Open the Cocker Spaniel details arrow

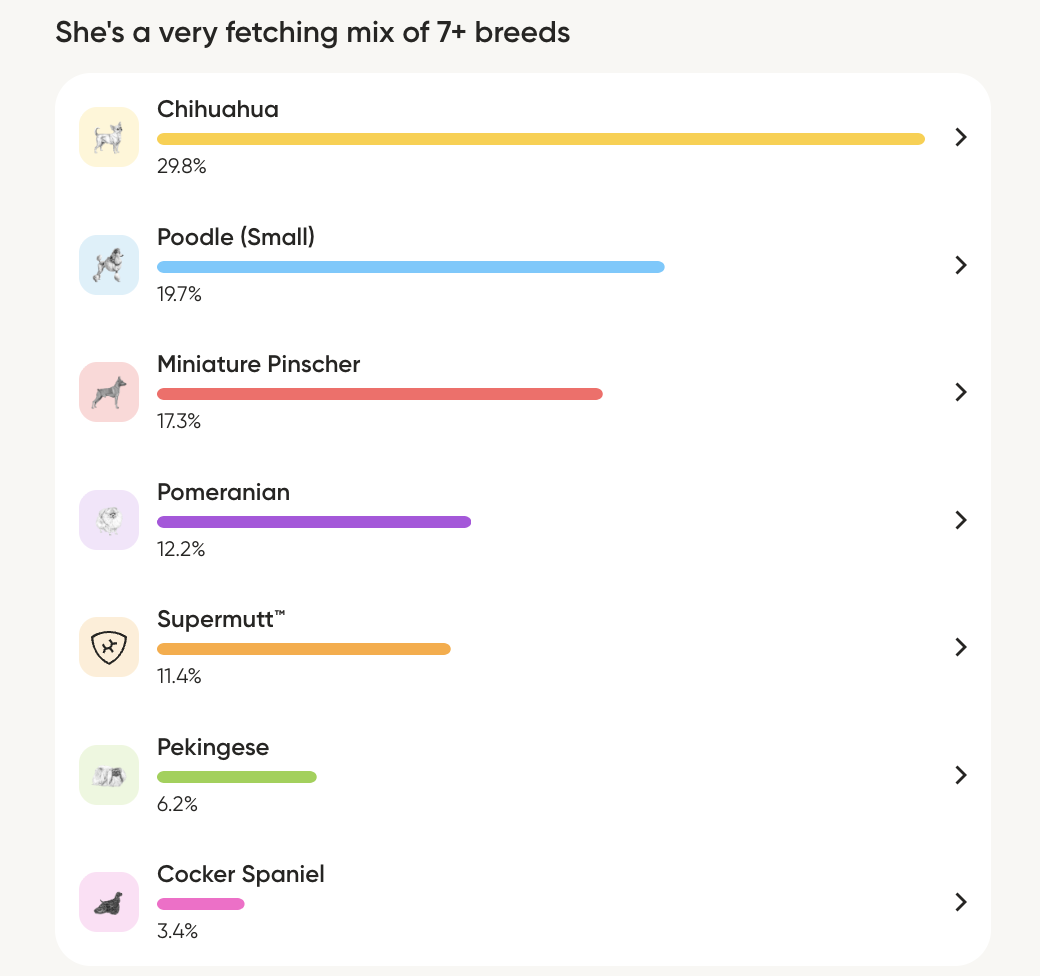coord(960,902)
